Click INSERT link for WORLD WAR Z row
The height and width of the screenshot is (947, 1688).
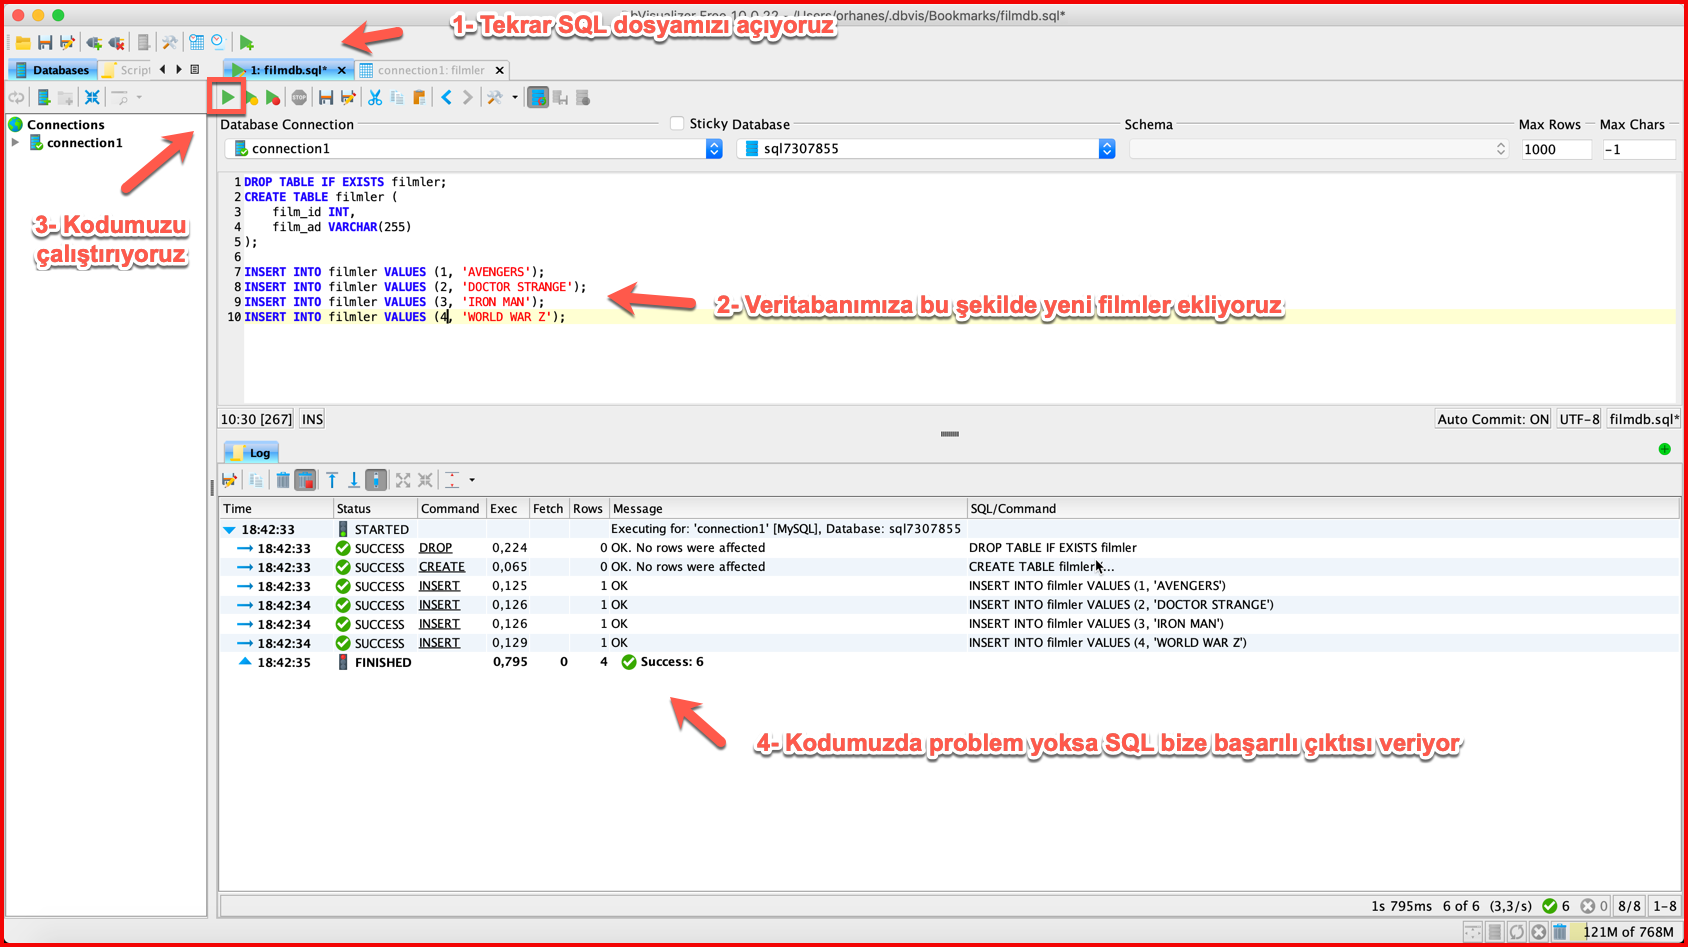[439, 643]
